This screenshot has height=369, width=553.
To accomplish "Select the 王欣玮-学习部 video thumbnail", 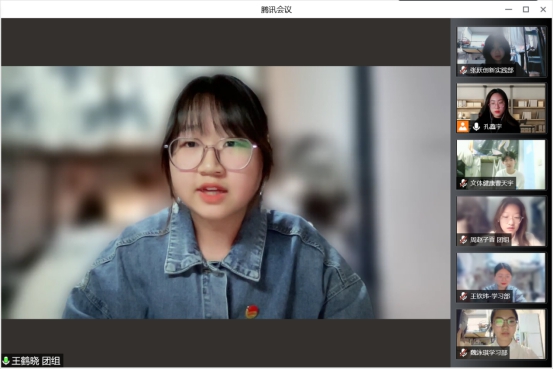I will (x=501, y=277).
